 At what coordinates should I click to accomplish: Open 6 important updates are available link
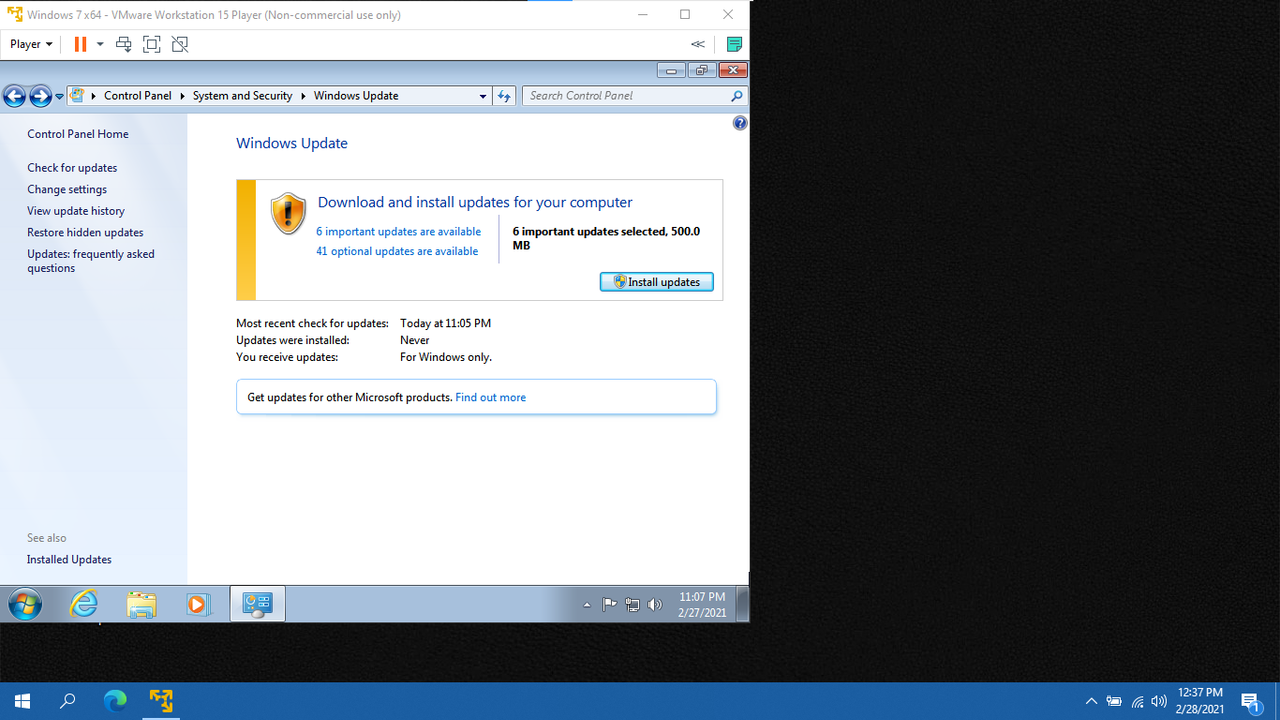click(398, 231)
